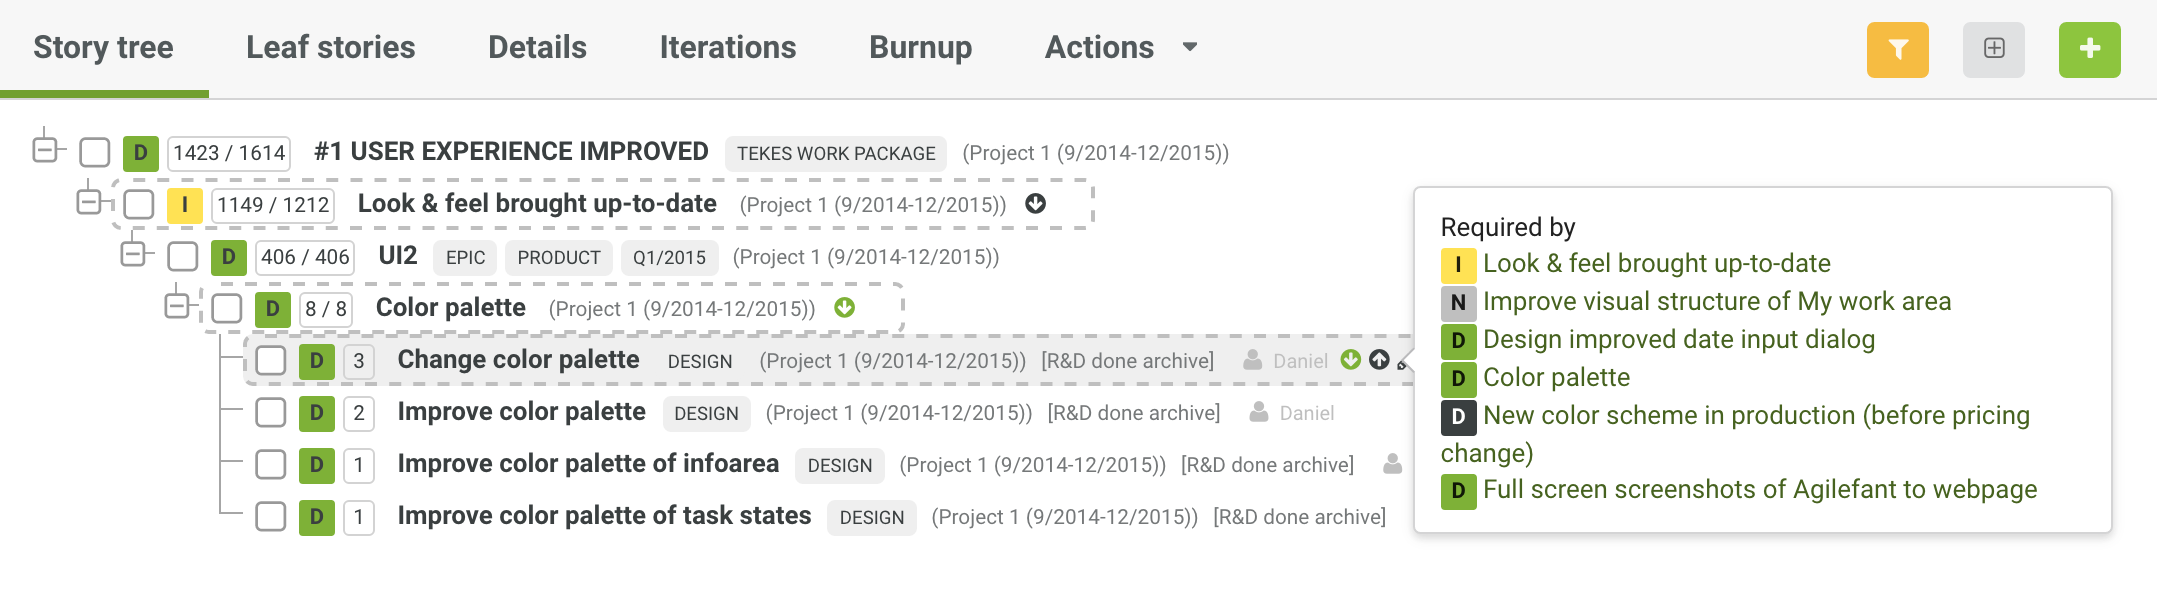The height and width of the screenshot is (616, 2157).
Task: Collapse the #1 USER EXPERIENCE IMPROVED tree node
Action: point(45,149)
